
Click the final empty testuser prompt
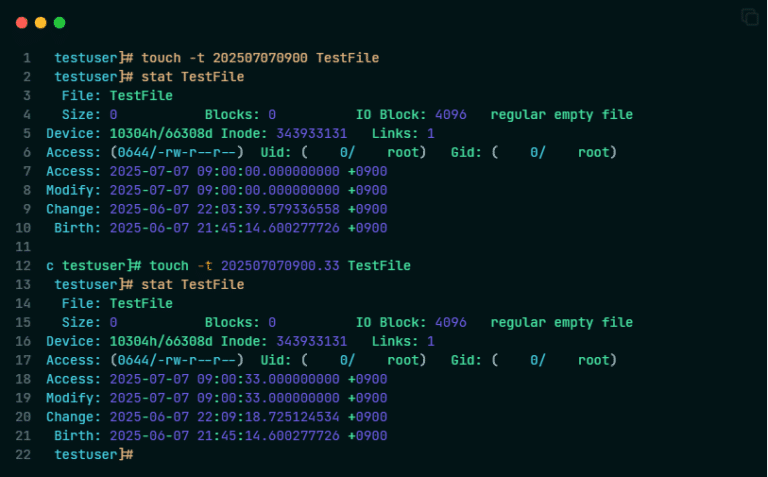click(x=94, y=455)
